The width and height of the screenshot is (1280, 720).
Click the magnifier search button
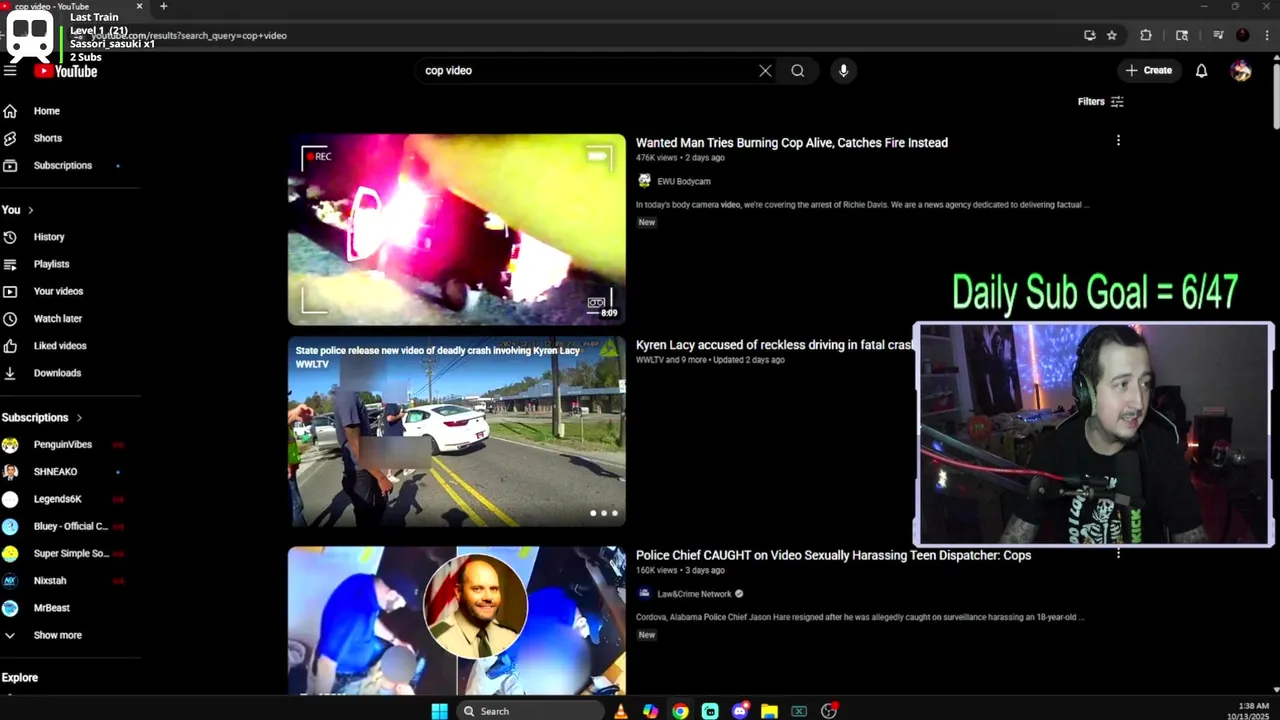[797, 70]
